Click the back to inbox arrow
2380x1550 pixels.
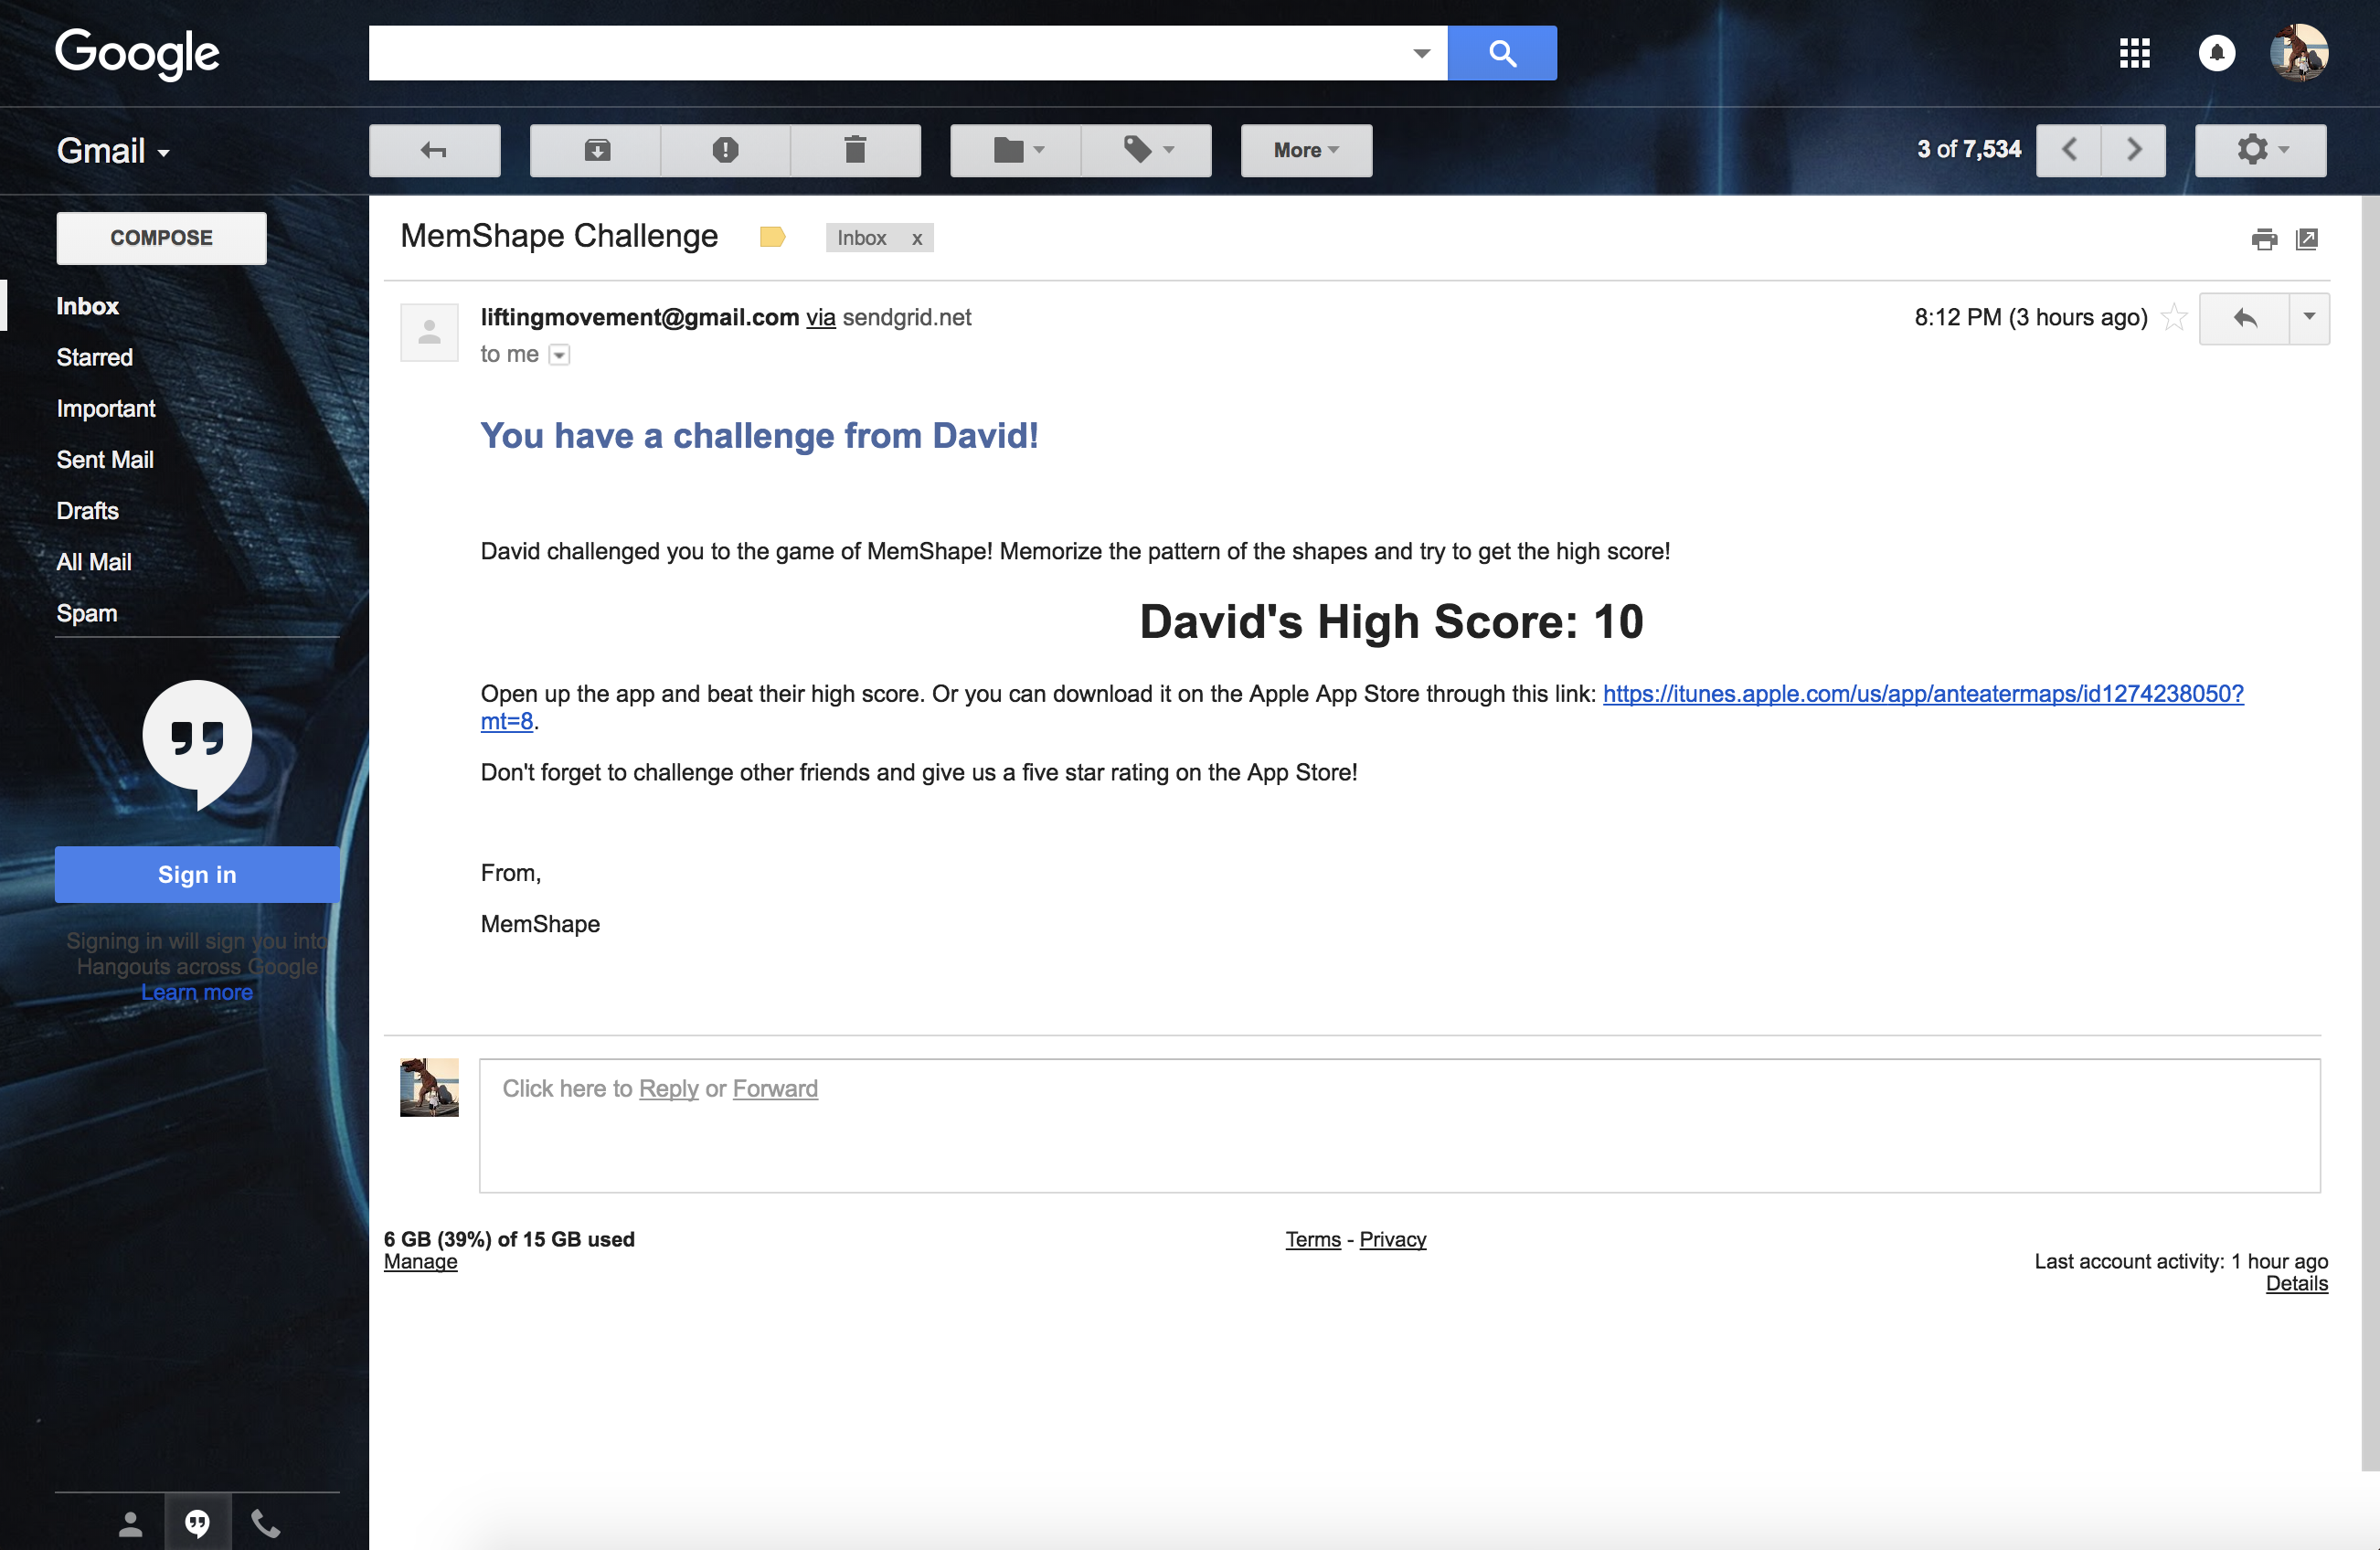pyautogui.click(x=434, y=150)
